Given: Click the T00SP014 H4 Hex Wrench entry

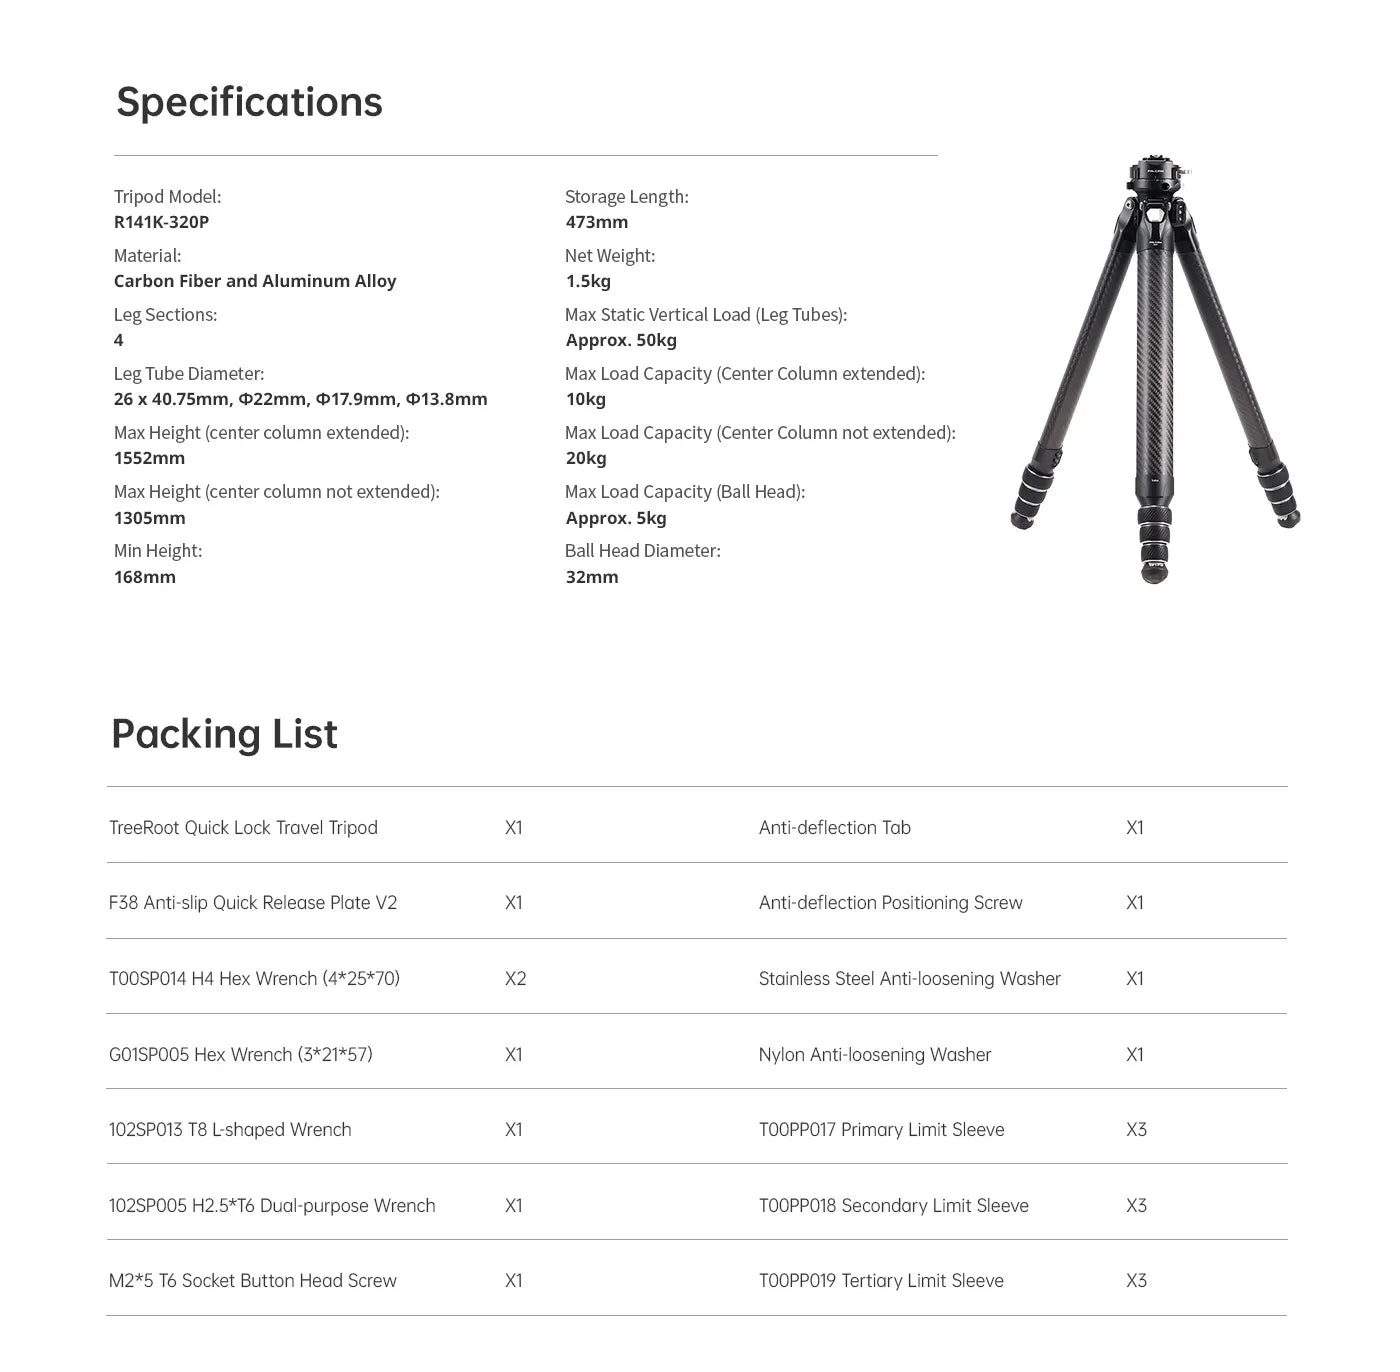Looking at the screenshot, I should click(x=254, y=979).
